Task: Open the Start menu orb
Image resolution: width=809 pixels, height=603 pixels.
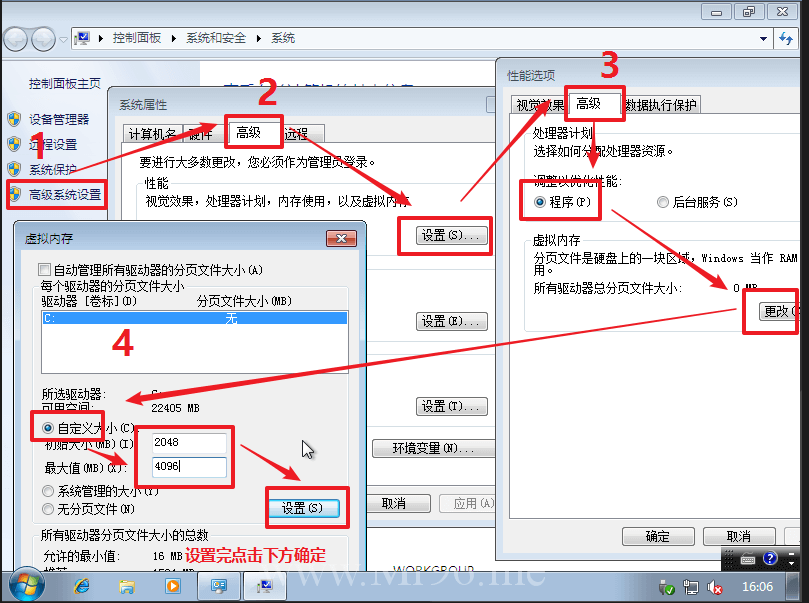Action: click(x=26, y=586)
